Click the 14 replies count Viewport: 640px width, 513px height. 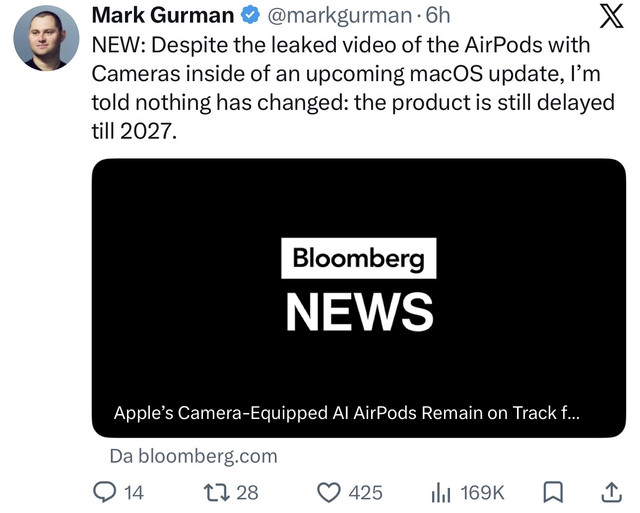134,493
